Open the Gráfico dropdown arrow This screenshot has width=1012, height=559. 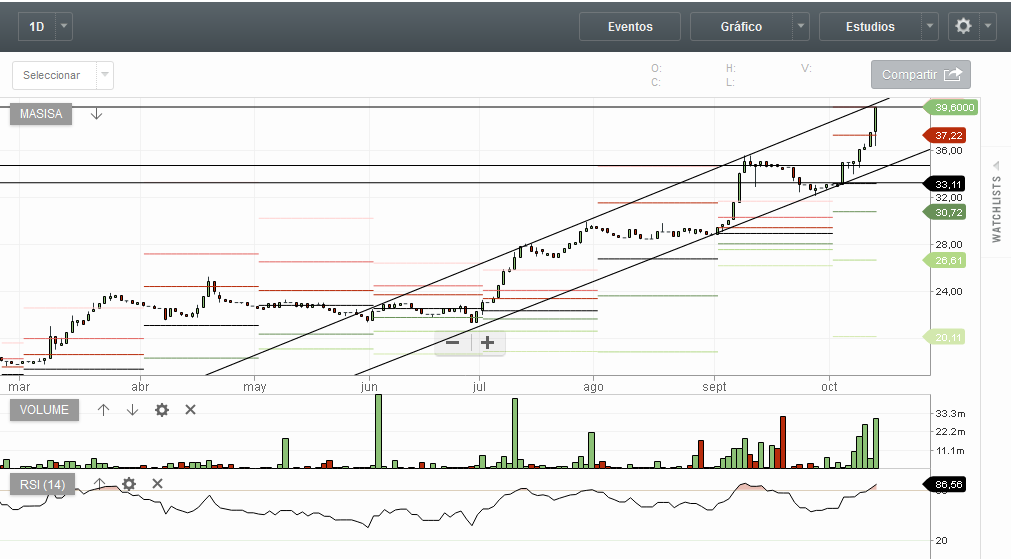tap(800, 27)
